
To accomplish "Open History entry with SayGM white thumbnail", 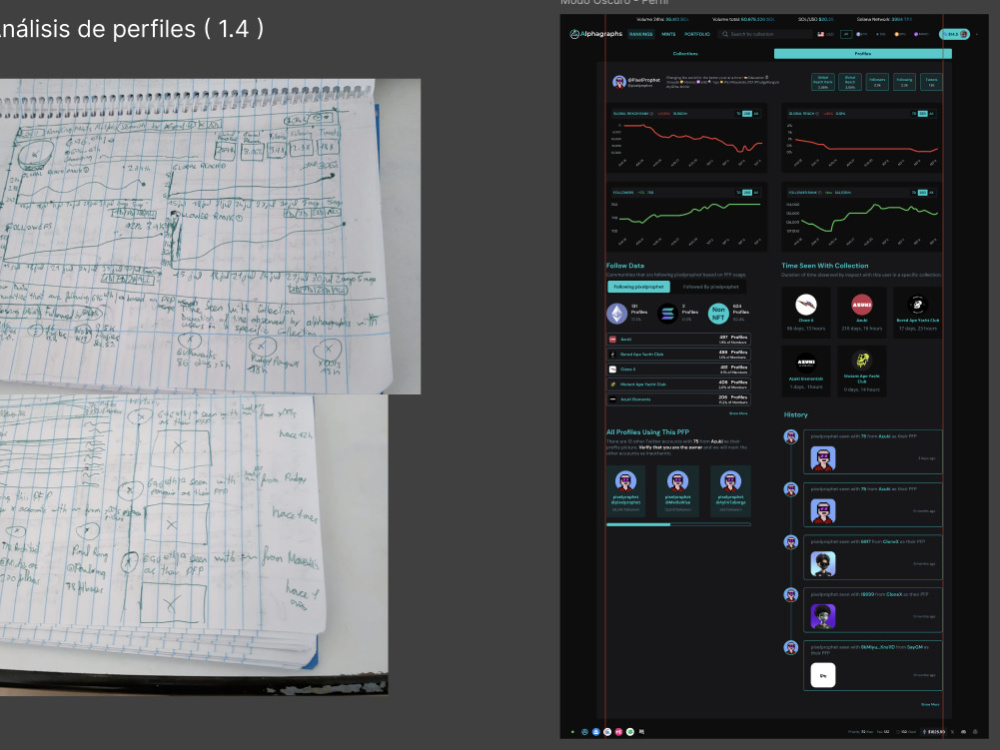I will [823, 675].
